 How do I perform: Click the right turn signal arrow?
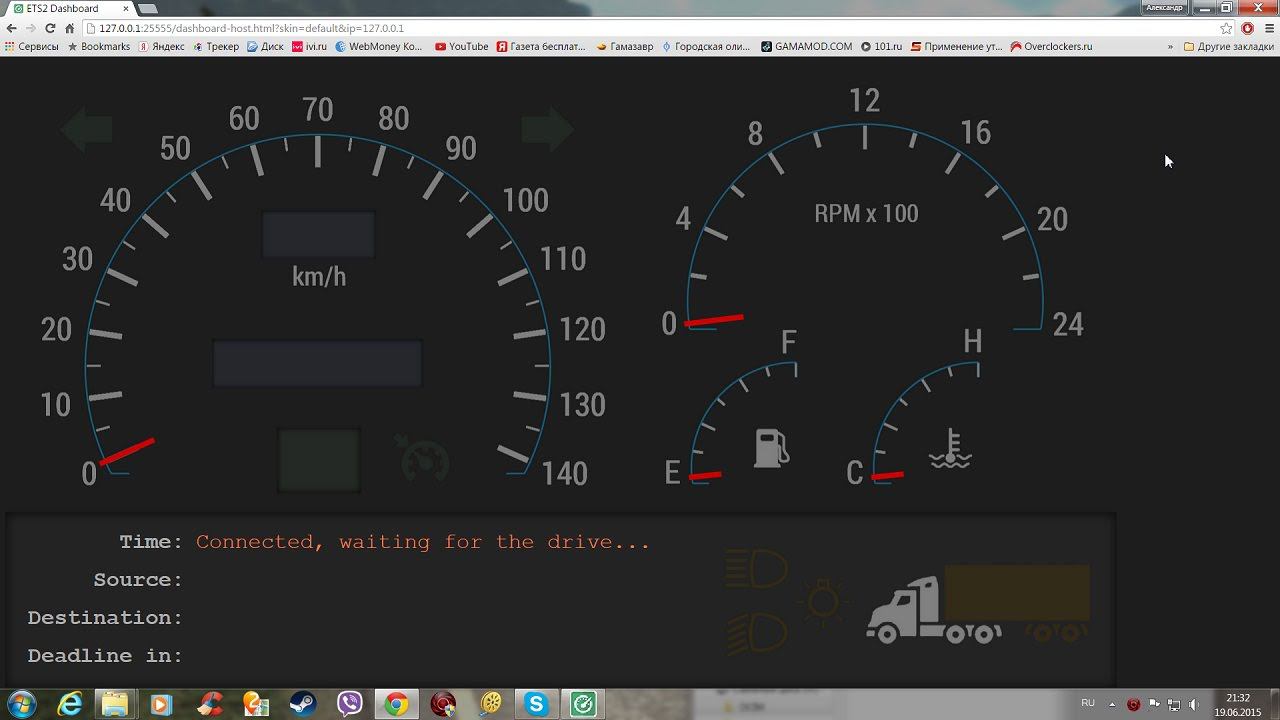[x=547, y=129]
